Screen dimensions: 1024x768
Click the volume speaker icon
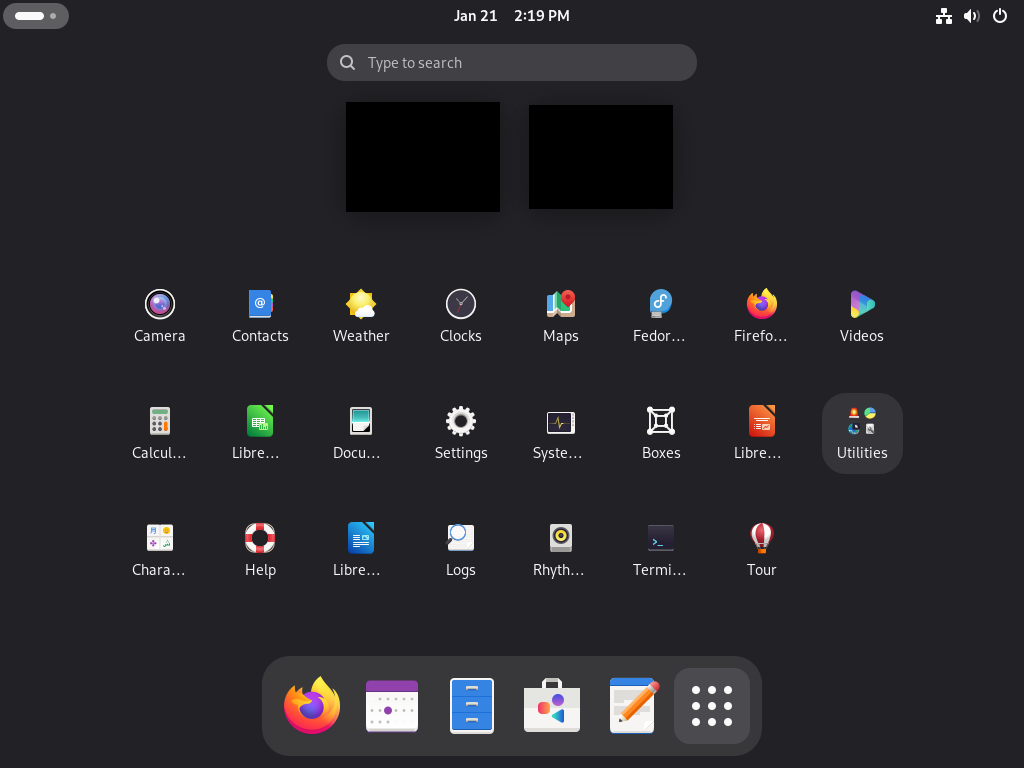pyautogui.click(x=972, y=16)
